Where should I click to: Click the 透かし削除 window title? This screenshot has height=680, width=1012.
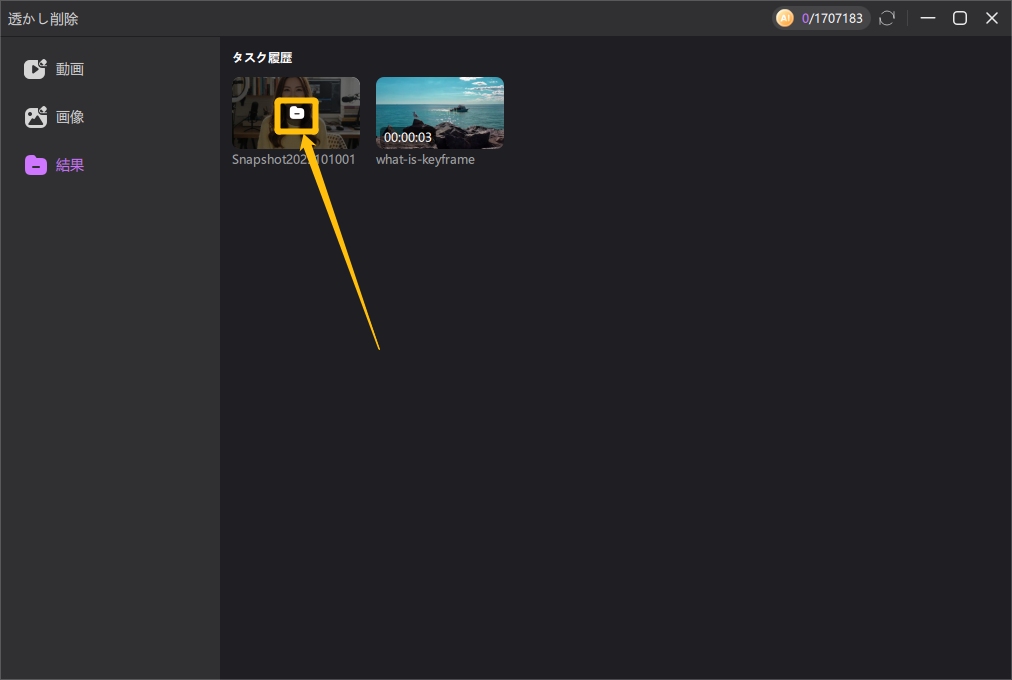43,18
